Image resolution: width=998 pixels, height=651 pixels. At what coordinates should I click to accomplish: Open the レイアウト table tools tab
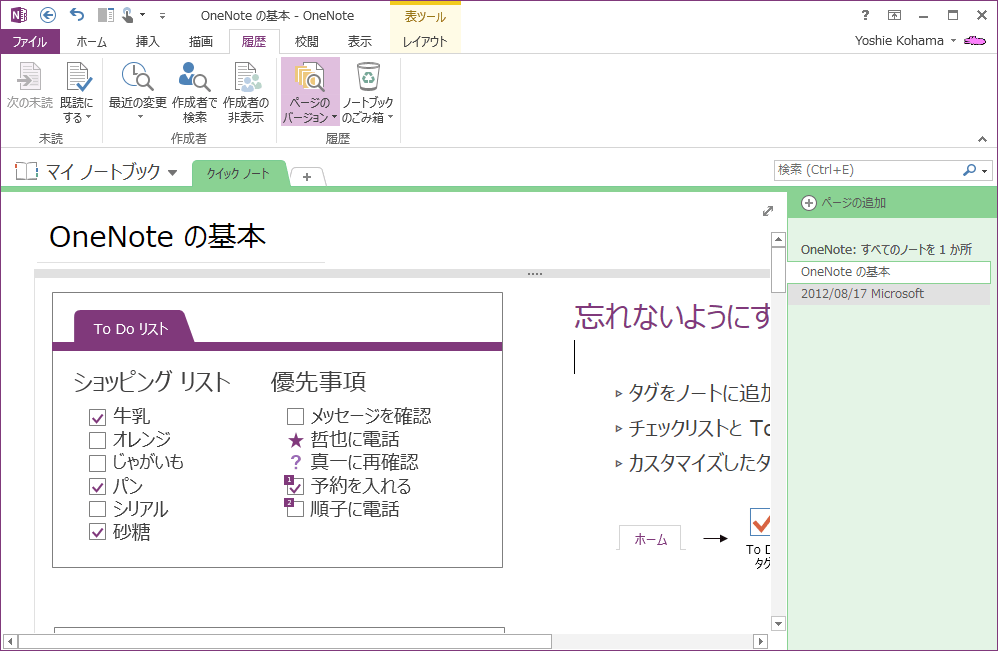coord(425,41)
